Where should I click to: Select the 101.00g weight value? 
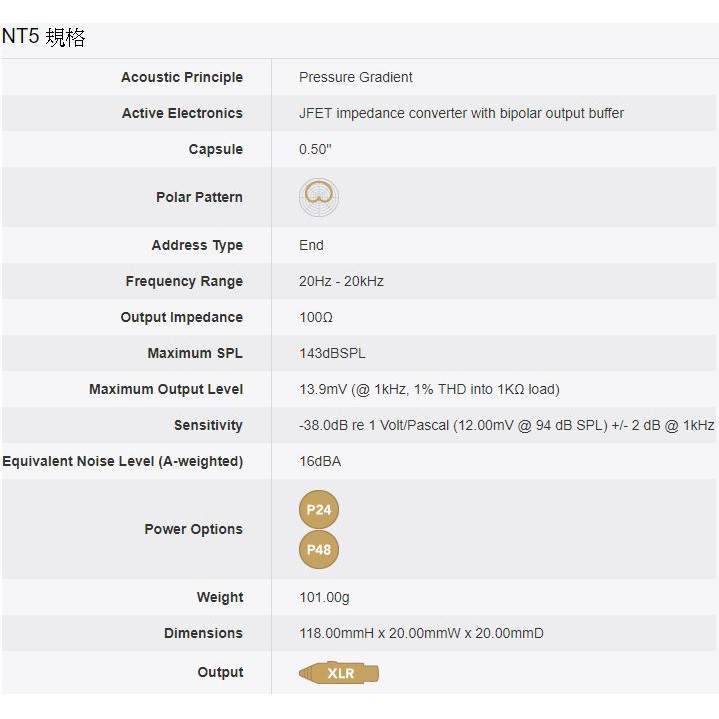click(324, 597)
